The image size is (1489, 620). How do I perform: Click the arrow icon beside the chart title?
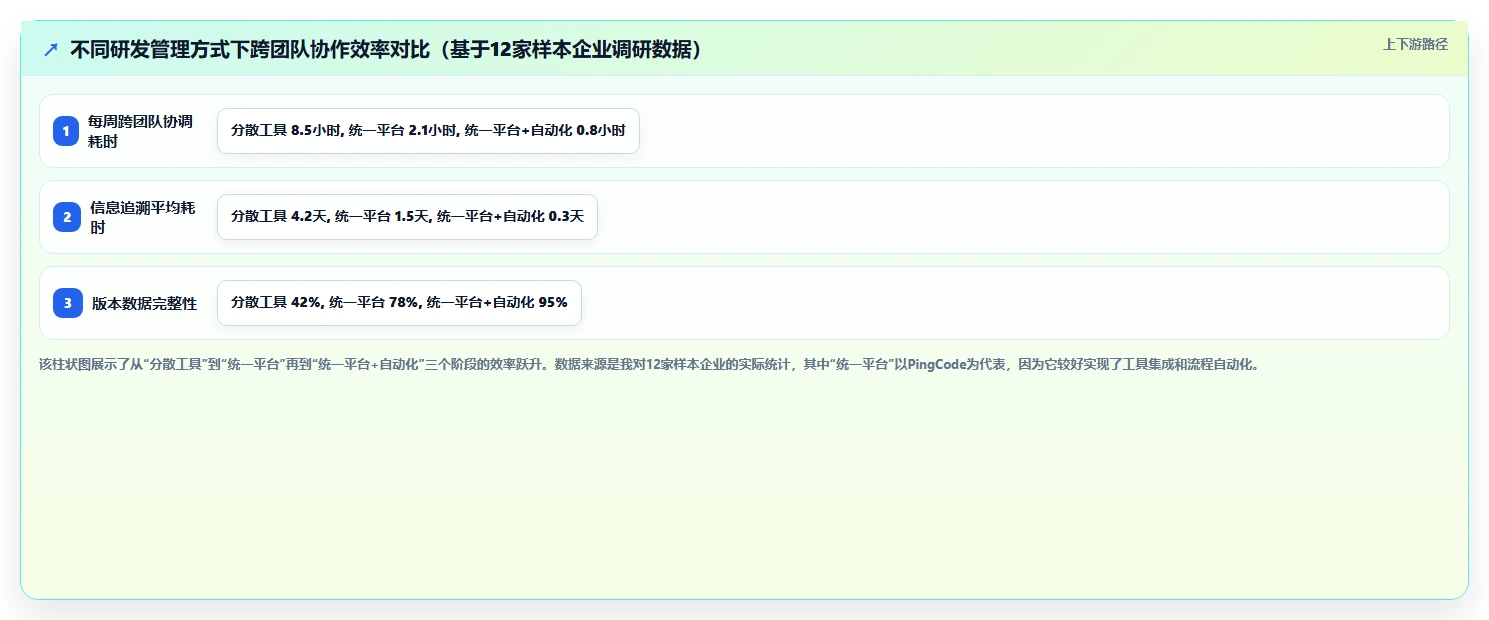coord(51,49)
